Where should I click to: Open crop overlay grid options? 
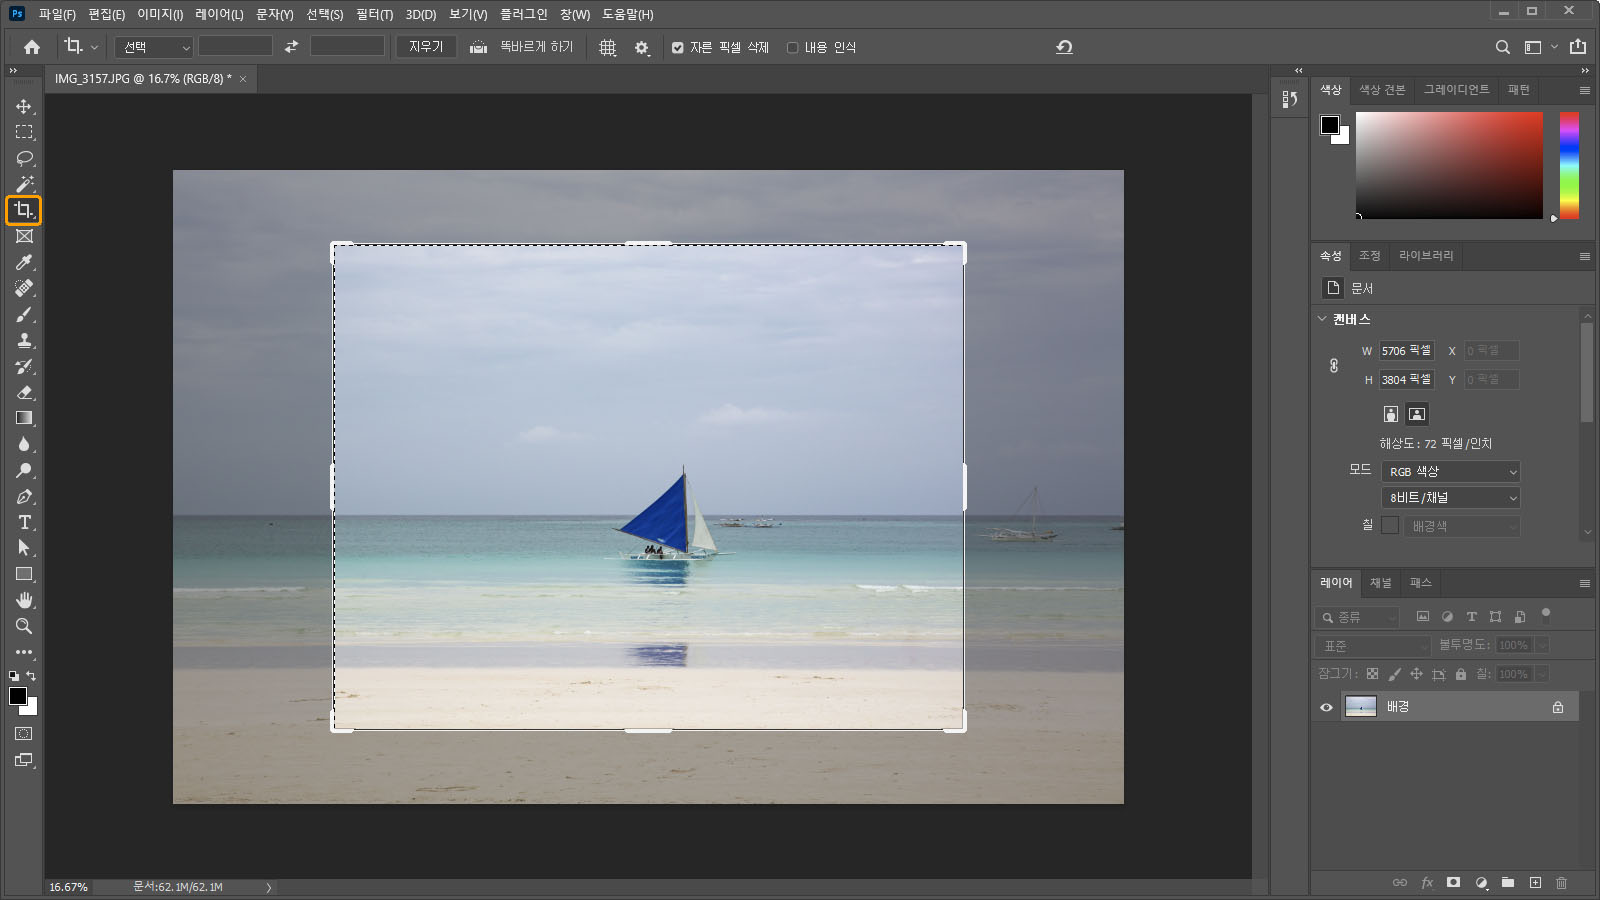pos(607,47)
